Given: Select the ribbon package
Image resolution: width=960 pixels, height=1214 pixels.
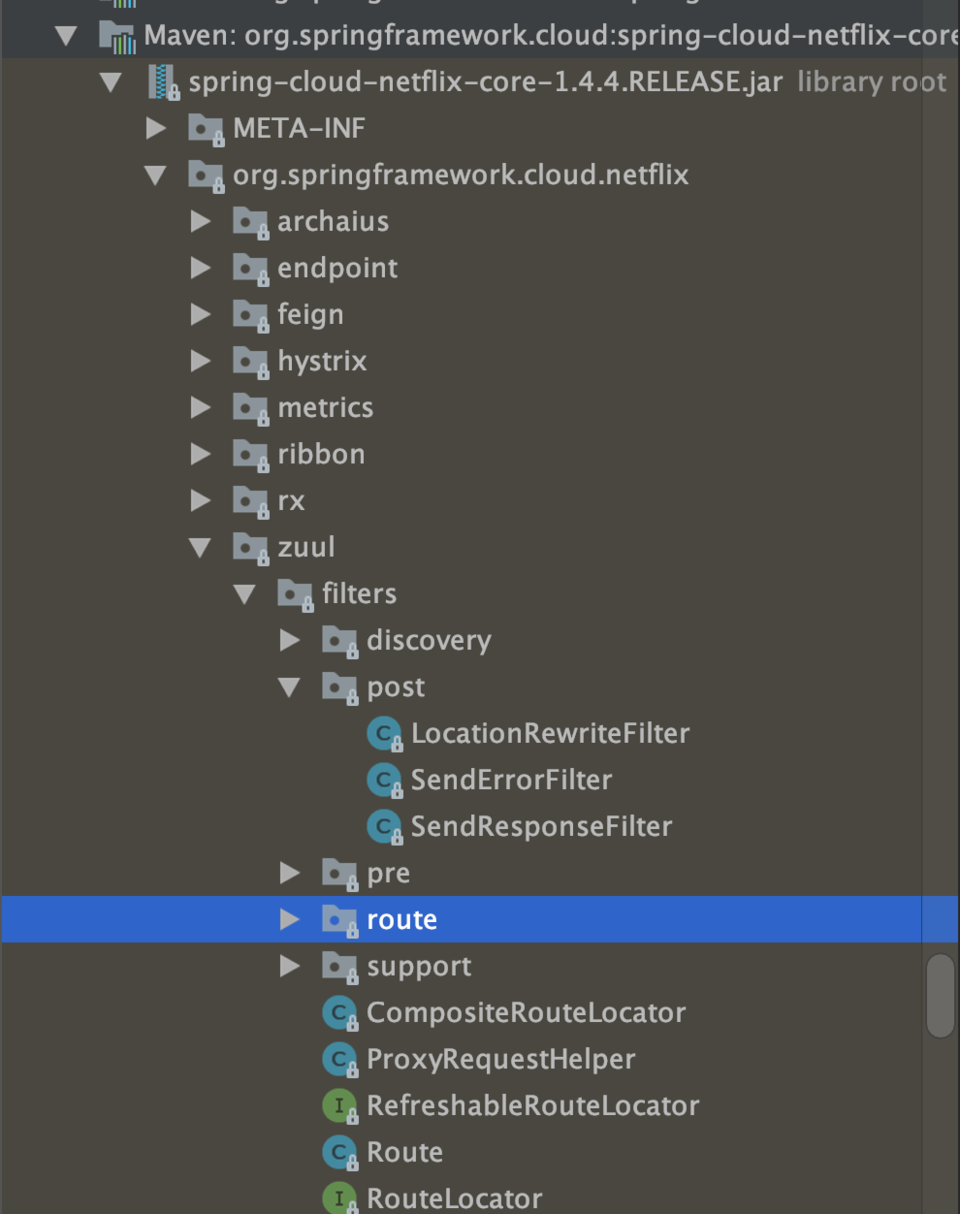Looking at the screenshot, I should pos(320,454).
